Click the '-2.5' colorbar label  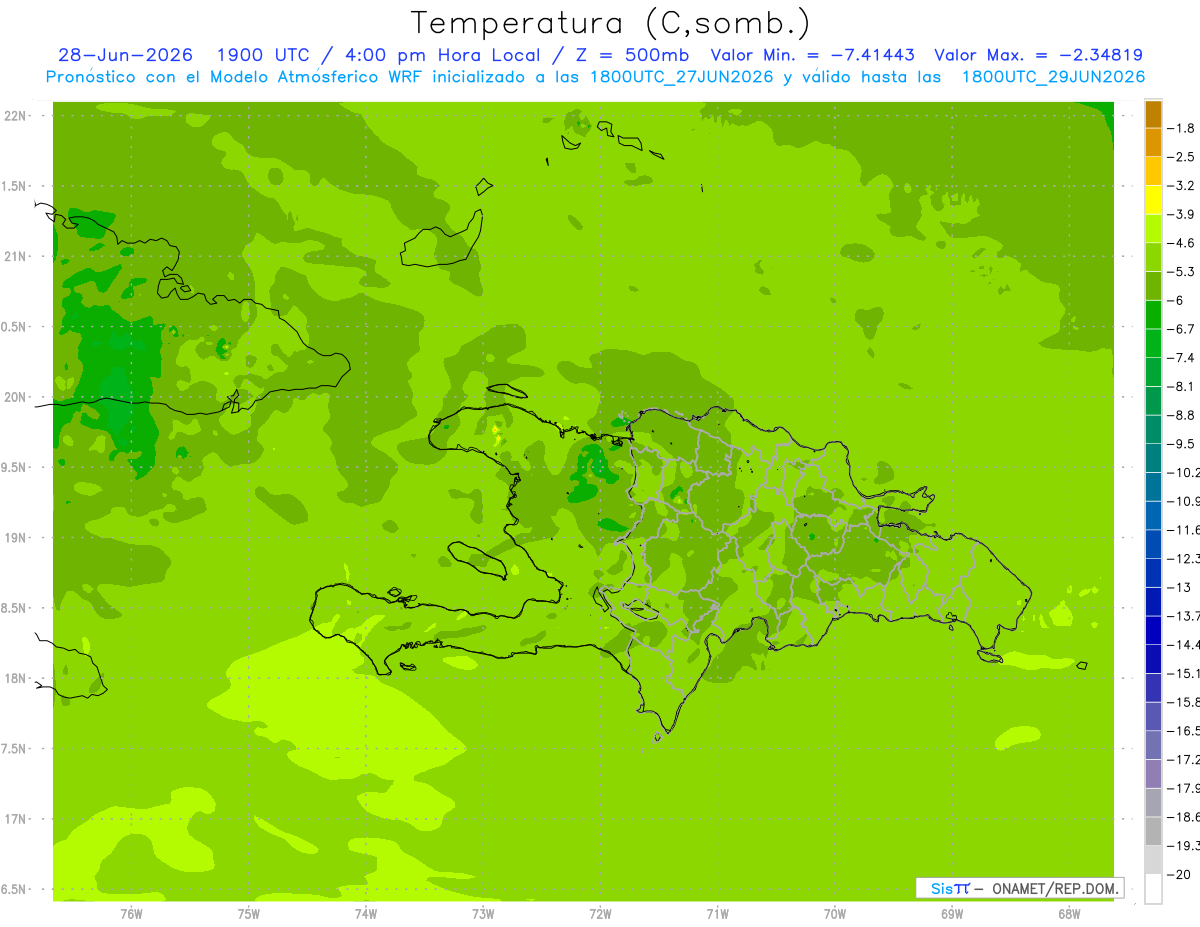(1181, 157)
